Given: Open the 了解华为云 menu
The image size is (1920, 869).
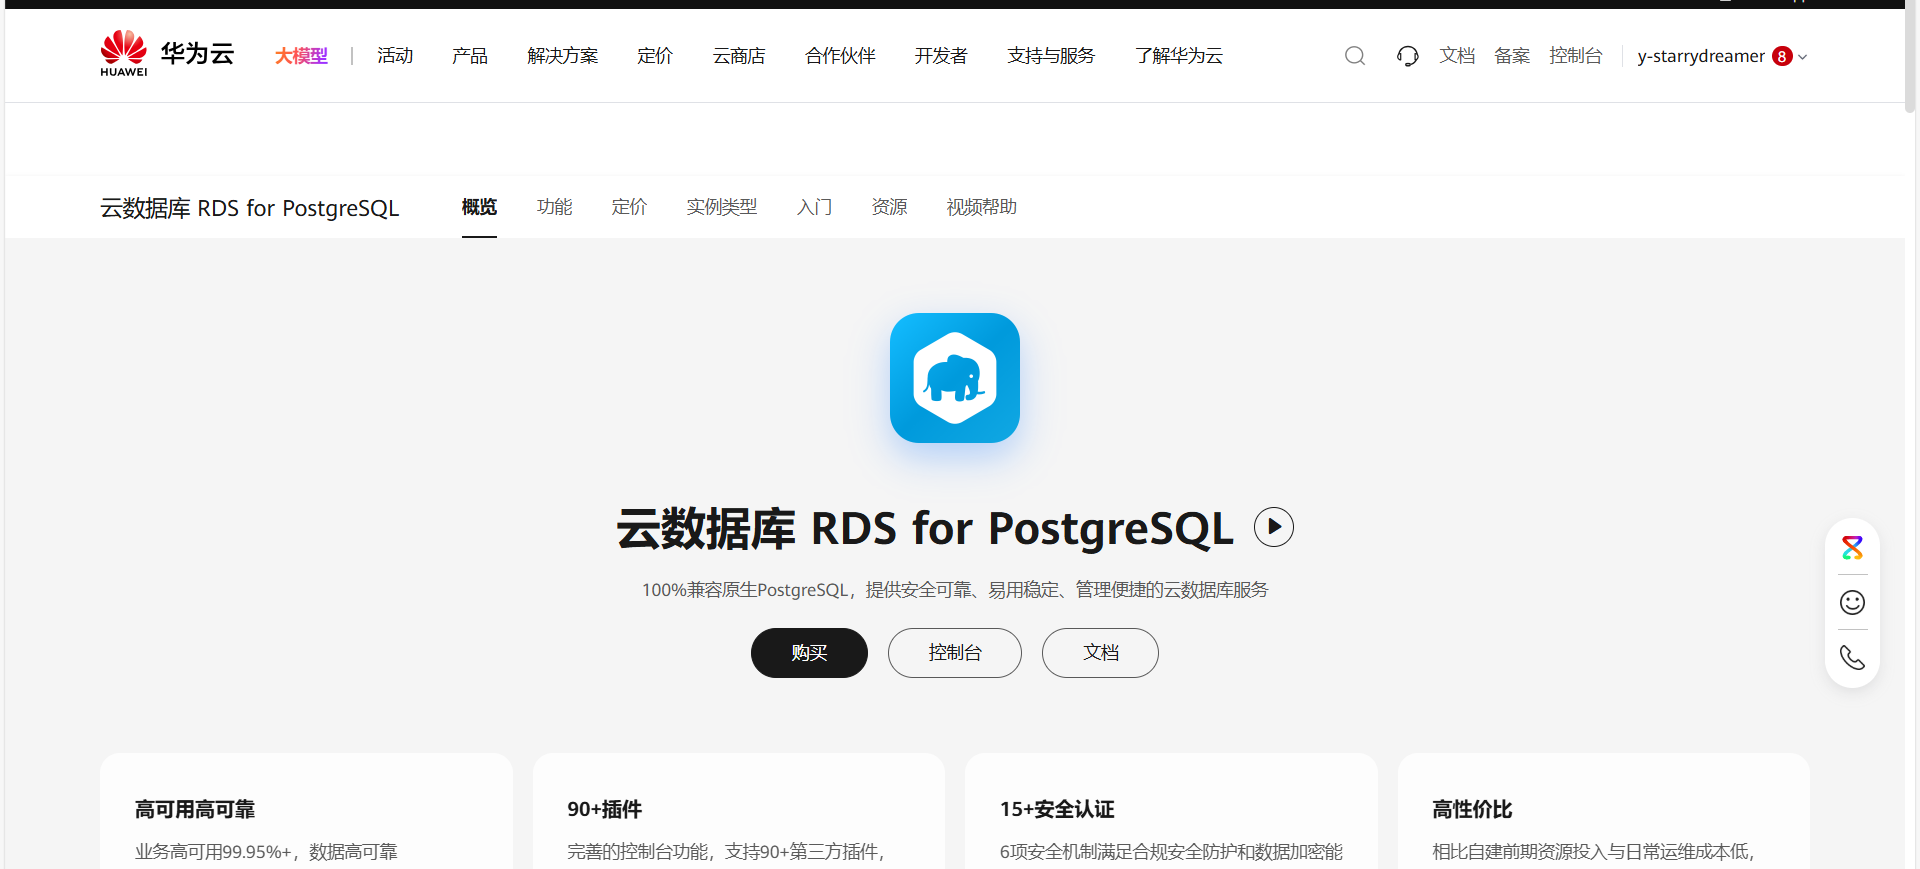Looking at the screenshot, I should (x=1179, y=56).
